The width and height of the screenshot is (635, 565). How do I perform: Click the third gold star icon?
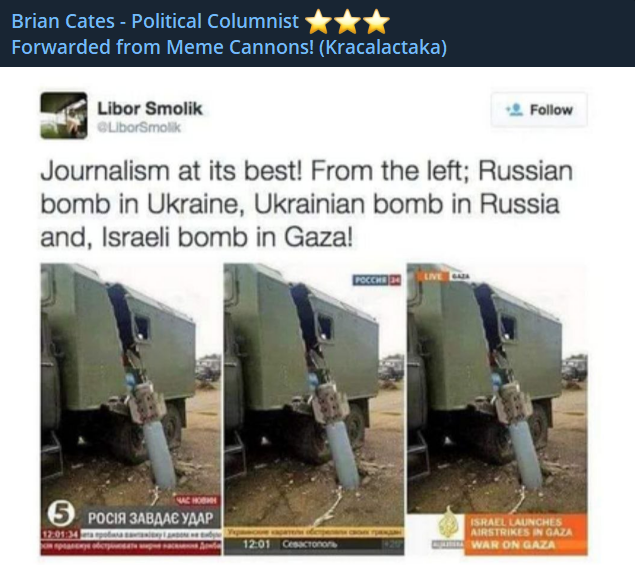[x=377, y=22]
